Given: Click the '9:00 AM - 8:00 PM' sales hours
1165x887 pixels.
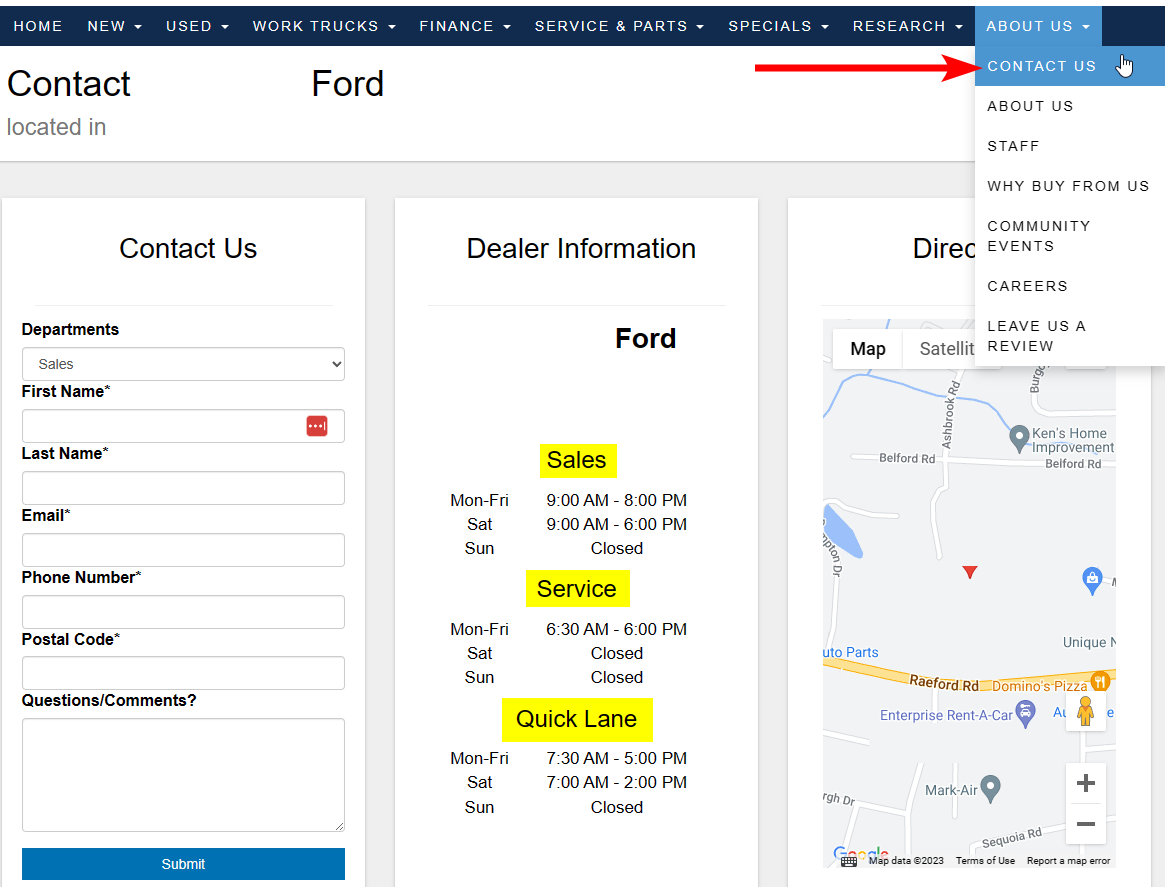Looking at the screenshot, I should click(x=616, y=501).
